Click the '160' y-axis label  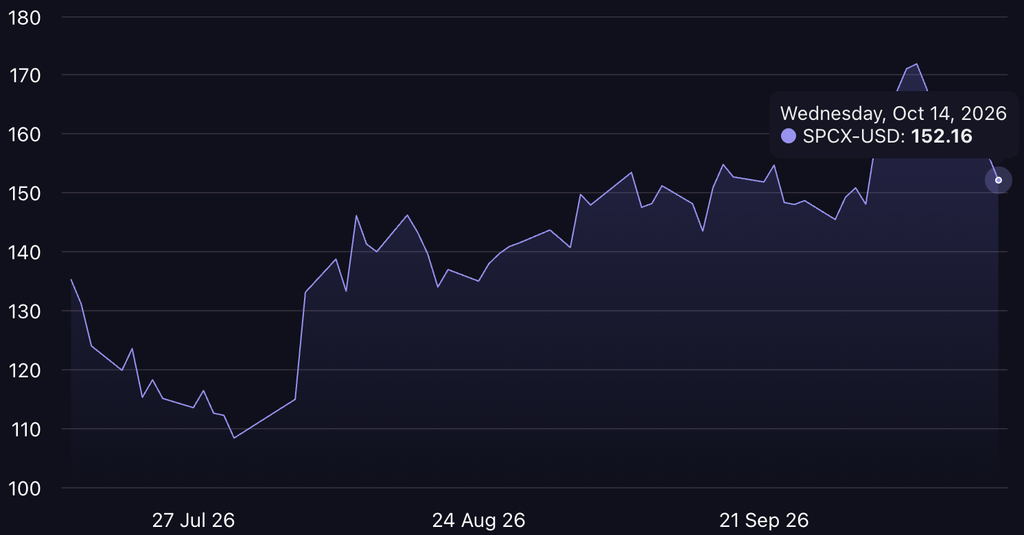pyautogui.click(x=25, y=135)
